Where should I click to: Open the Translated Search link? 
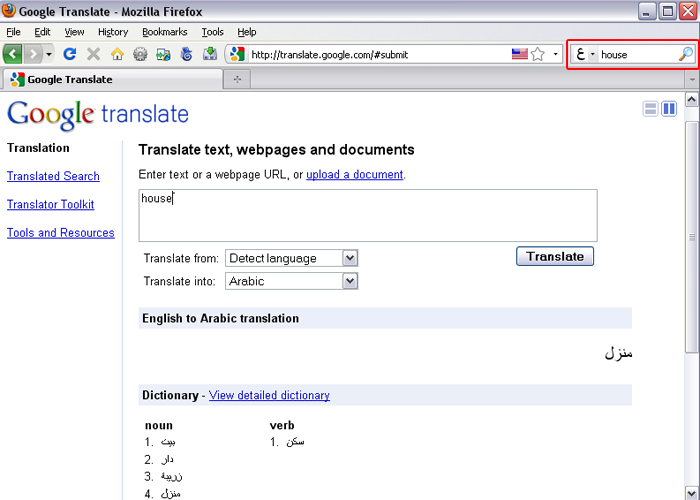click(53, 176)
